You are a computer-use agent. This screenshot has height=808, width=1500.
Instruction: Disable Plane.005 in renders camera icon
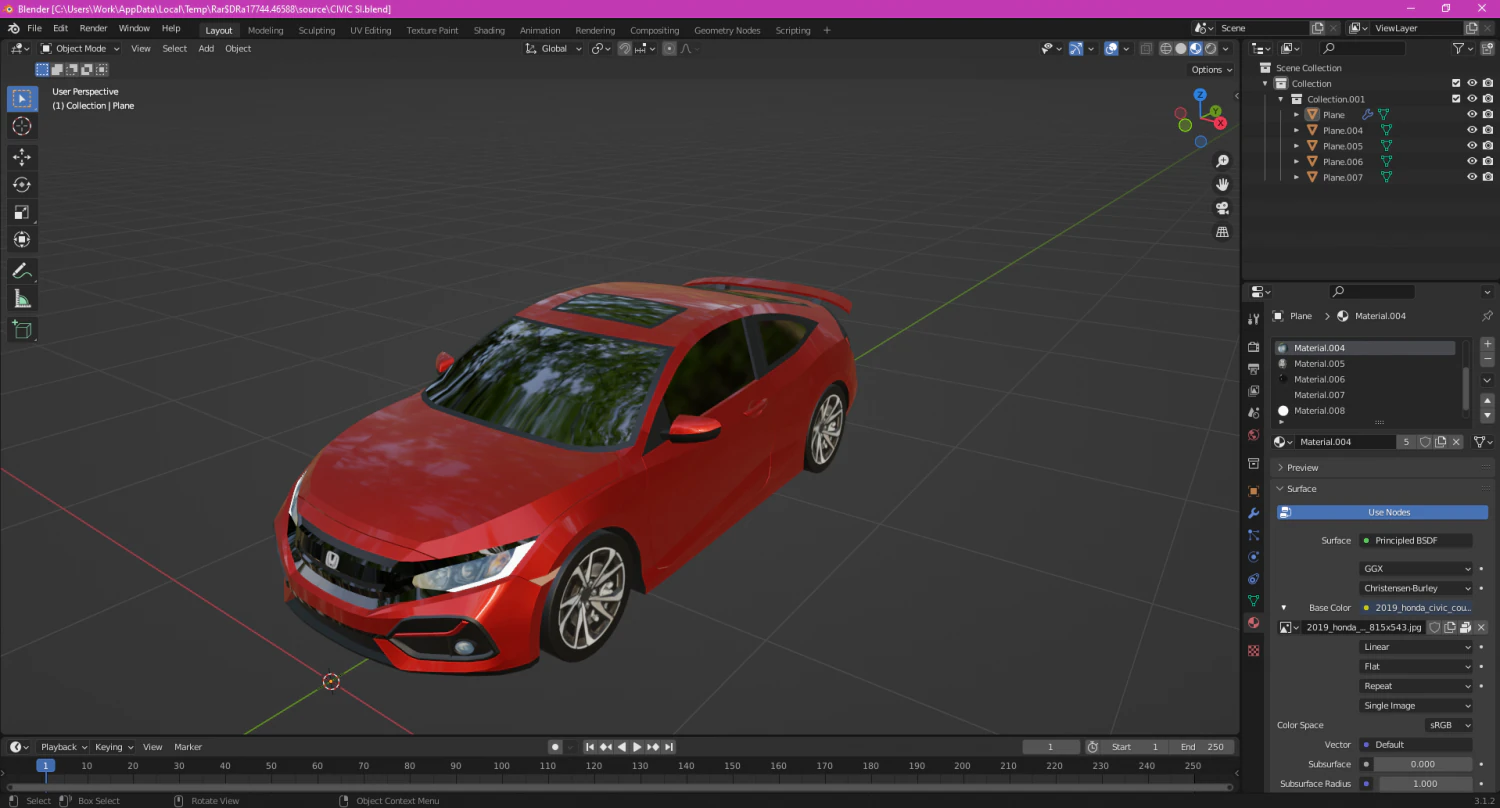point(1488,146)
